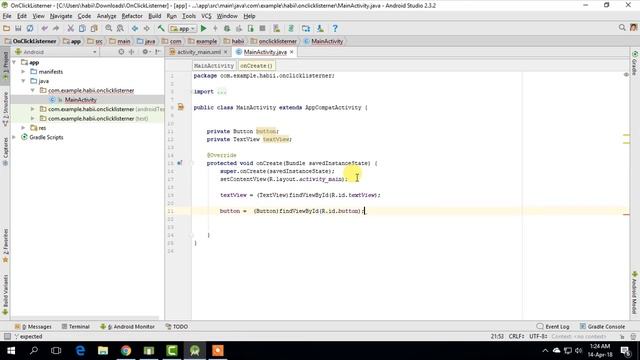The width and height of the screenshot is (640, 360).
Task: Close the activity_main.xml tab
Action: pos(225,52)
